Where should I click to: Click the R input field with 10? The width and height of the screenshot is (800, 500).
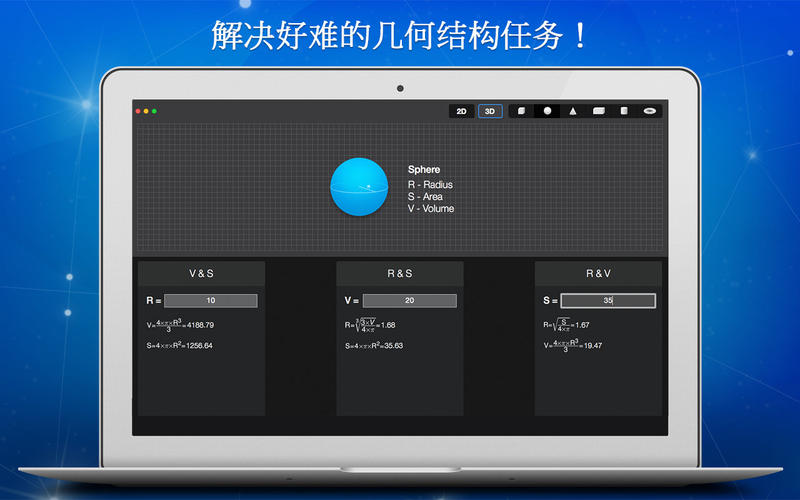coord(211,301)
